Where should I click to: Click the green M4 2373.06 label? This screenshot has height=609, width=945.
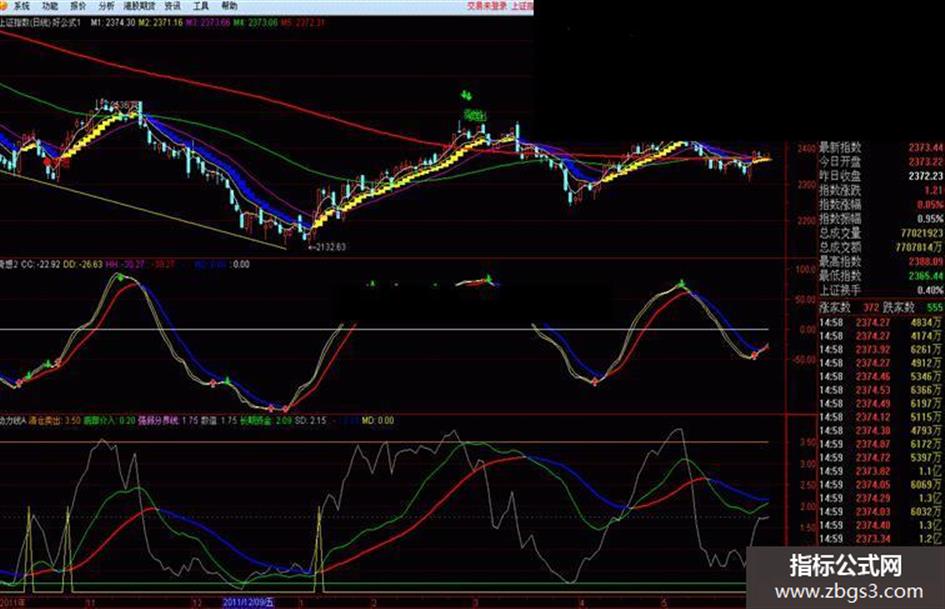coord(256,22)
